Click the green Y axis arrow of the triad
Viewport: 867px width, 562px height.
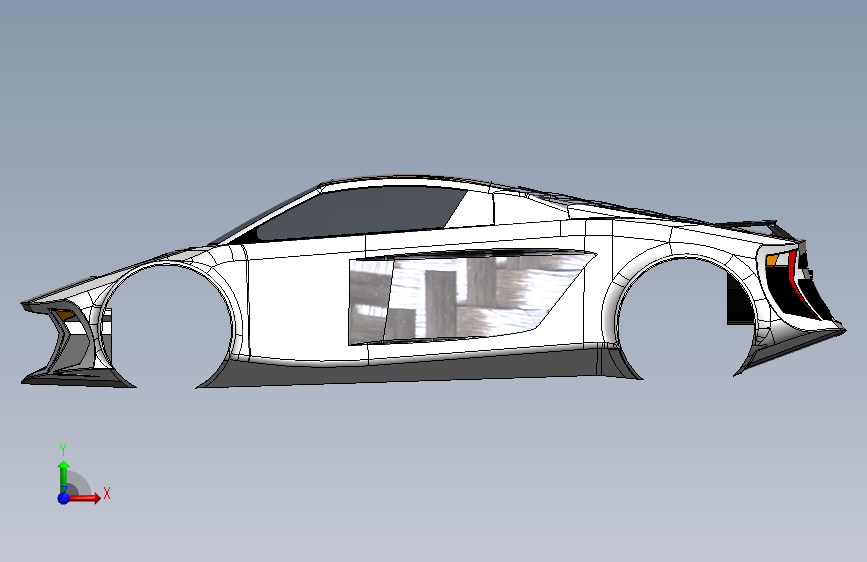point(64,477)
